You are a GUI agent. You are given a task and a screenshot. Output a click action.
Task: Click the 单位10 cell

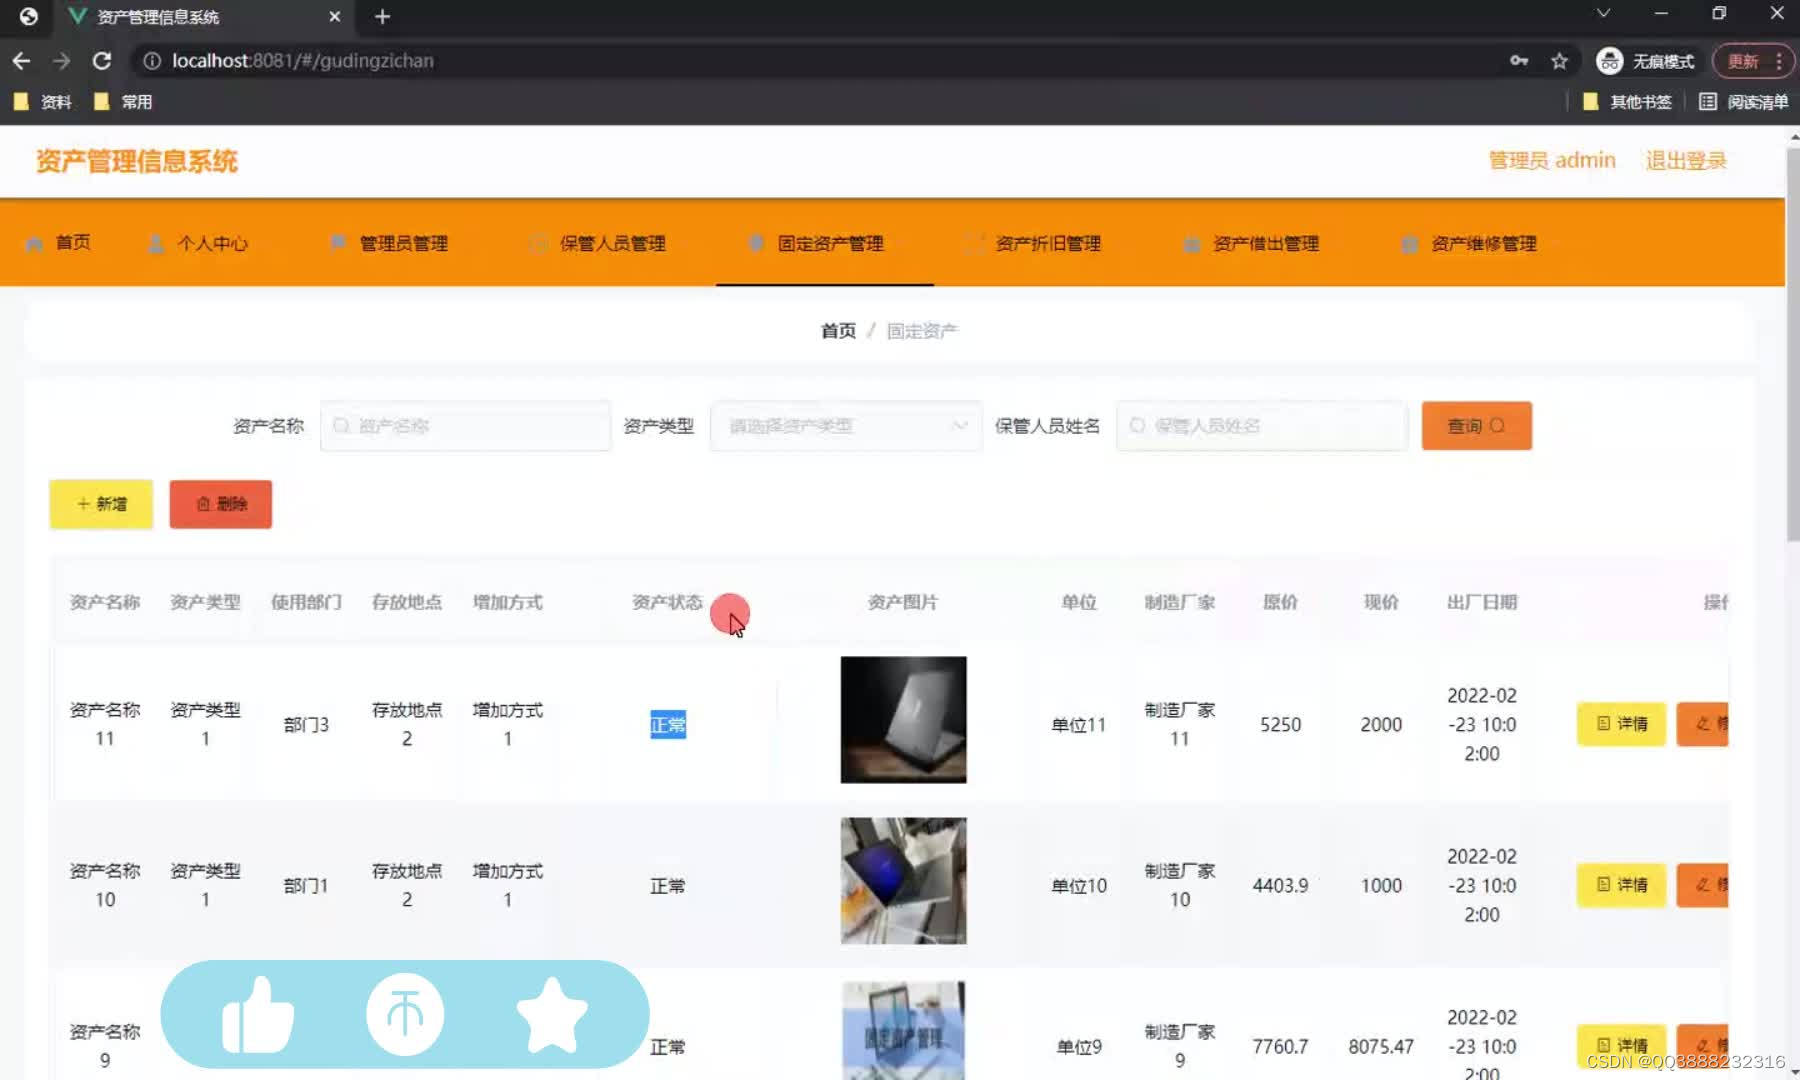pyautogui.click(x=1079, y=886)
